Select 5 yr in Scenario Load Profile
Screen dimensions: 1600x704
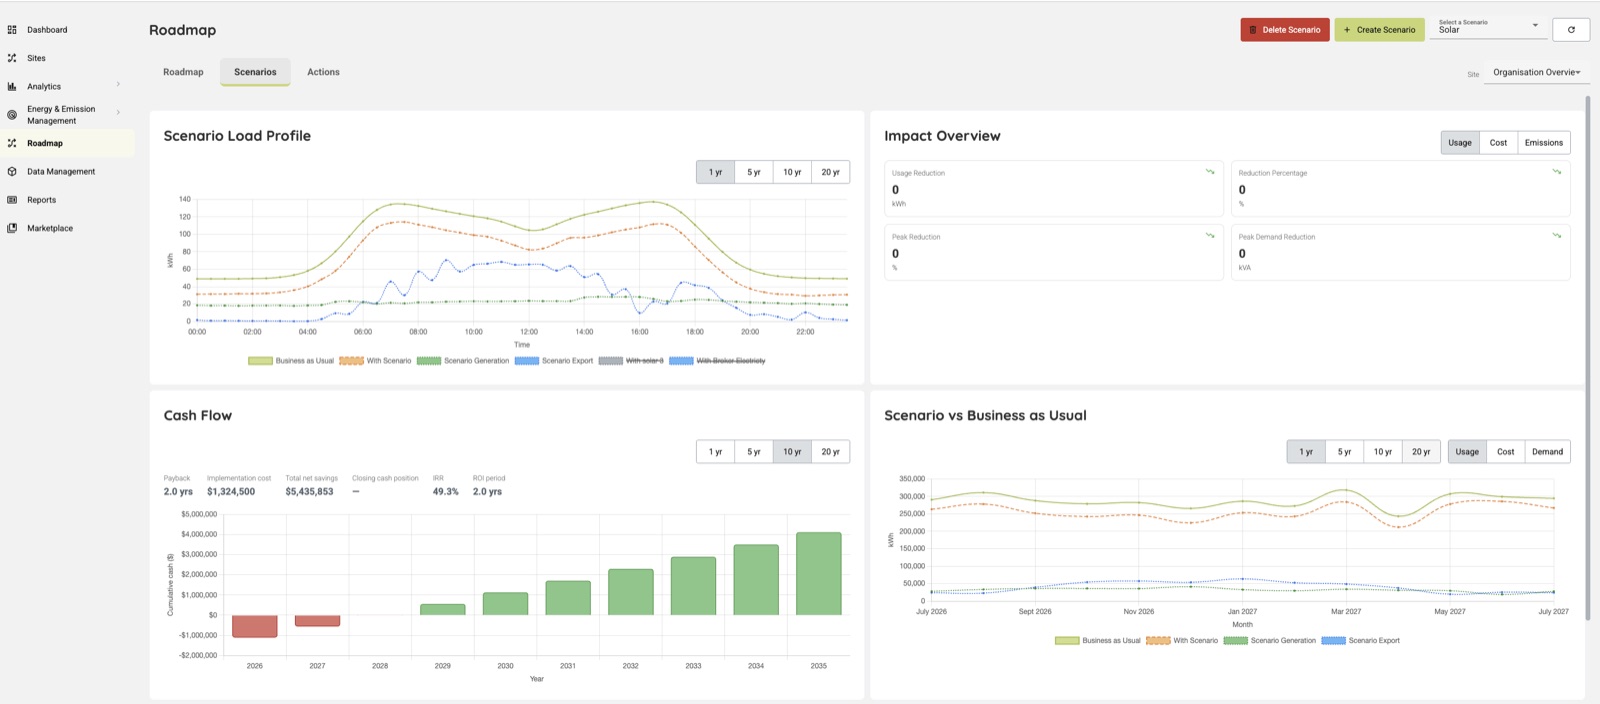click(754, 172)
